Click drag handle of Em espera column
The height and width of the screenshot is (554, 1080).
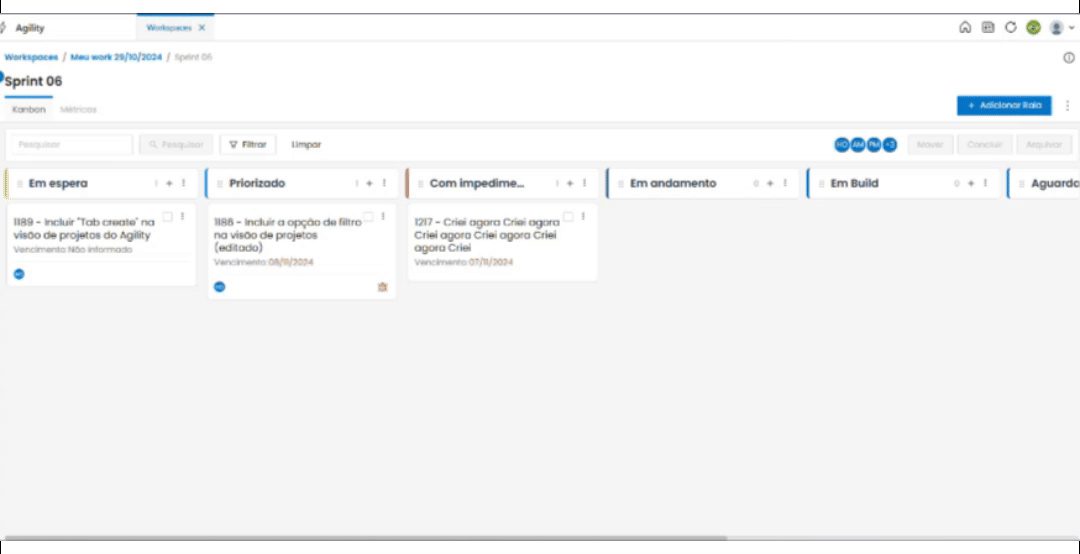[x=19, y=184]
